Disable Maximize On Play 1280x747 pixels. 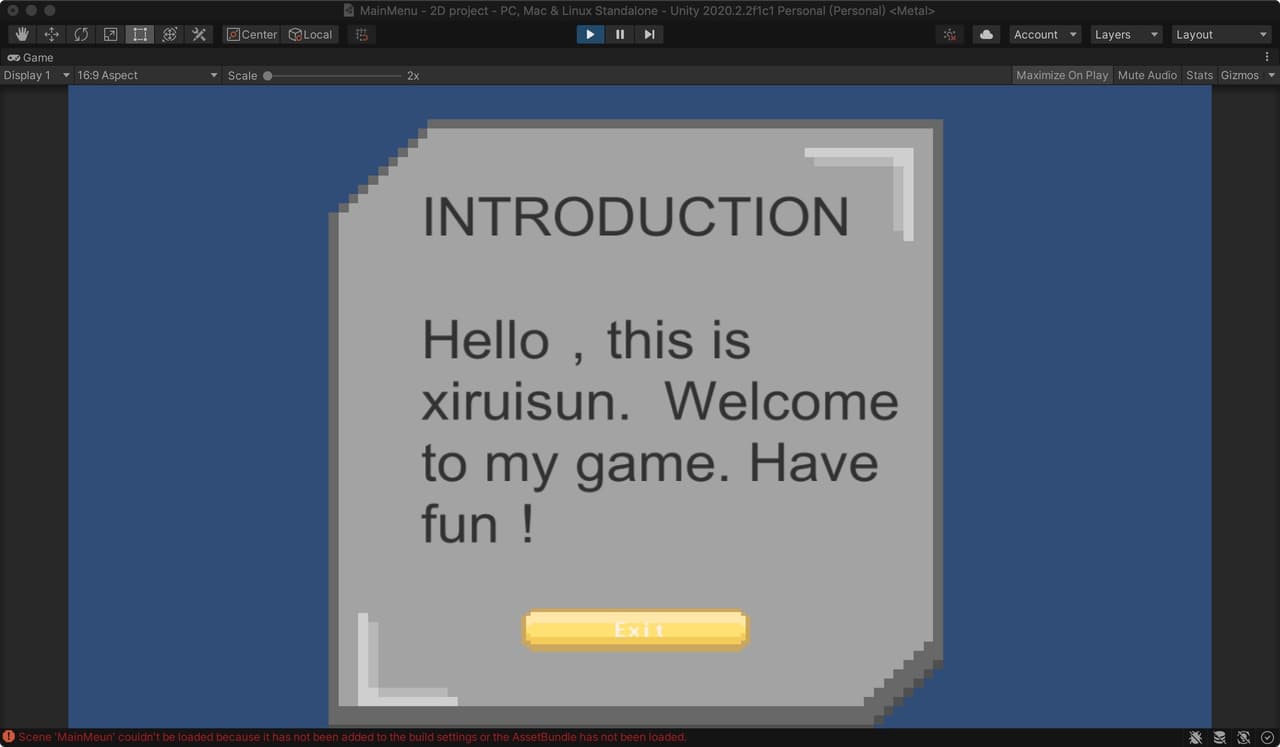(x=1062, y=75)
